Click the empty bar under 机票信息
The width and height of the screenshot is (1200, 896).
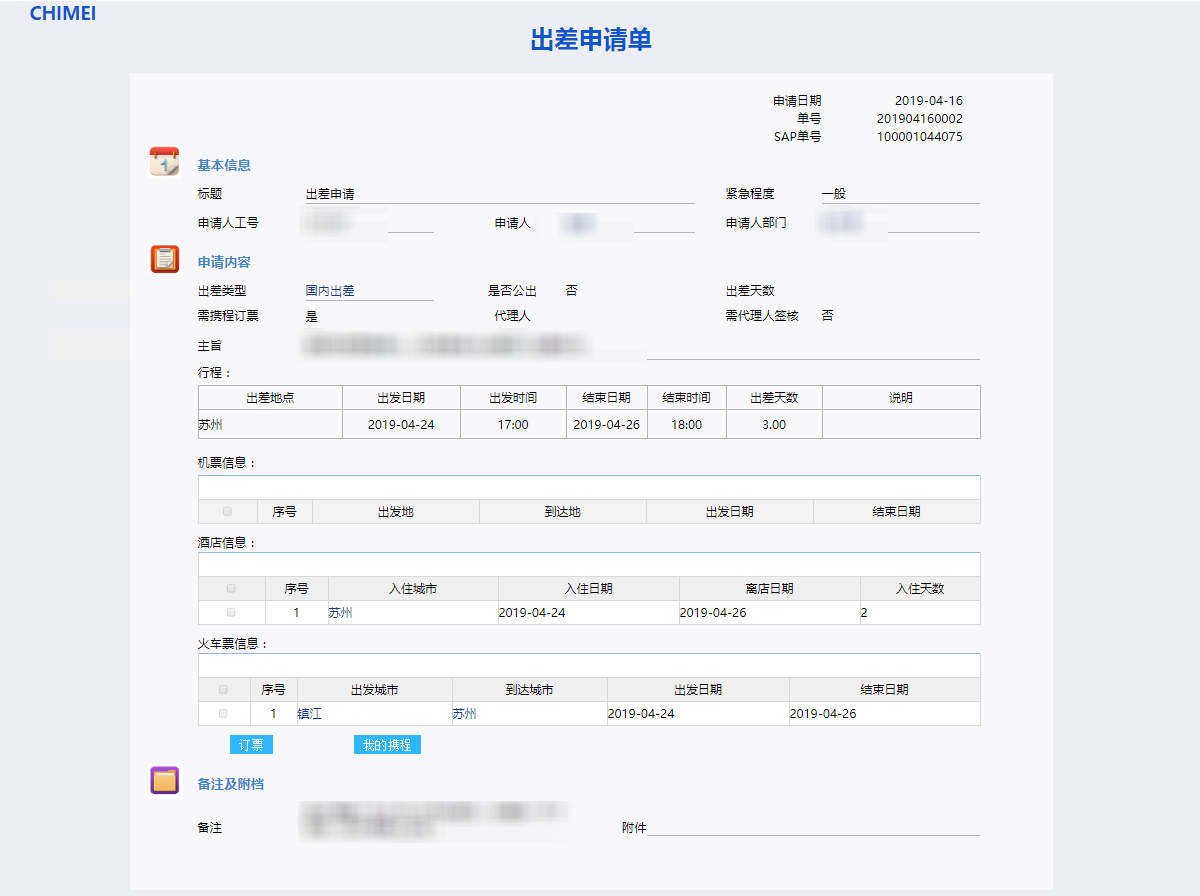pos(589,487)
